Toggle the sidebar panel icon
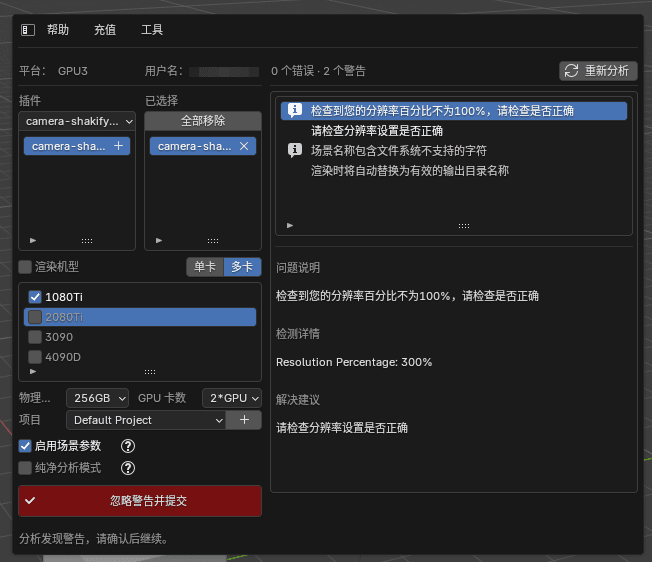This screenshot has height=562, width=652. coord(28,30)
